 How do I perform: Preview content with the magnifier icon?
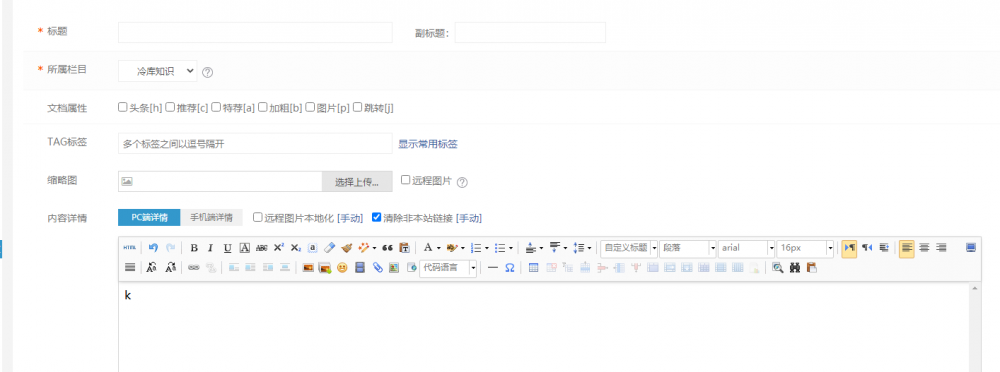tap(777, 267)
